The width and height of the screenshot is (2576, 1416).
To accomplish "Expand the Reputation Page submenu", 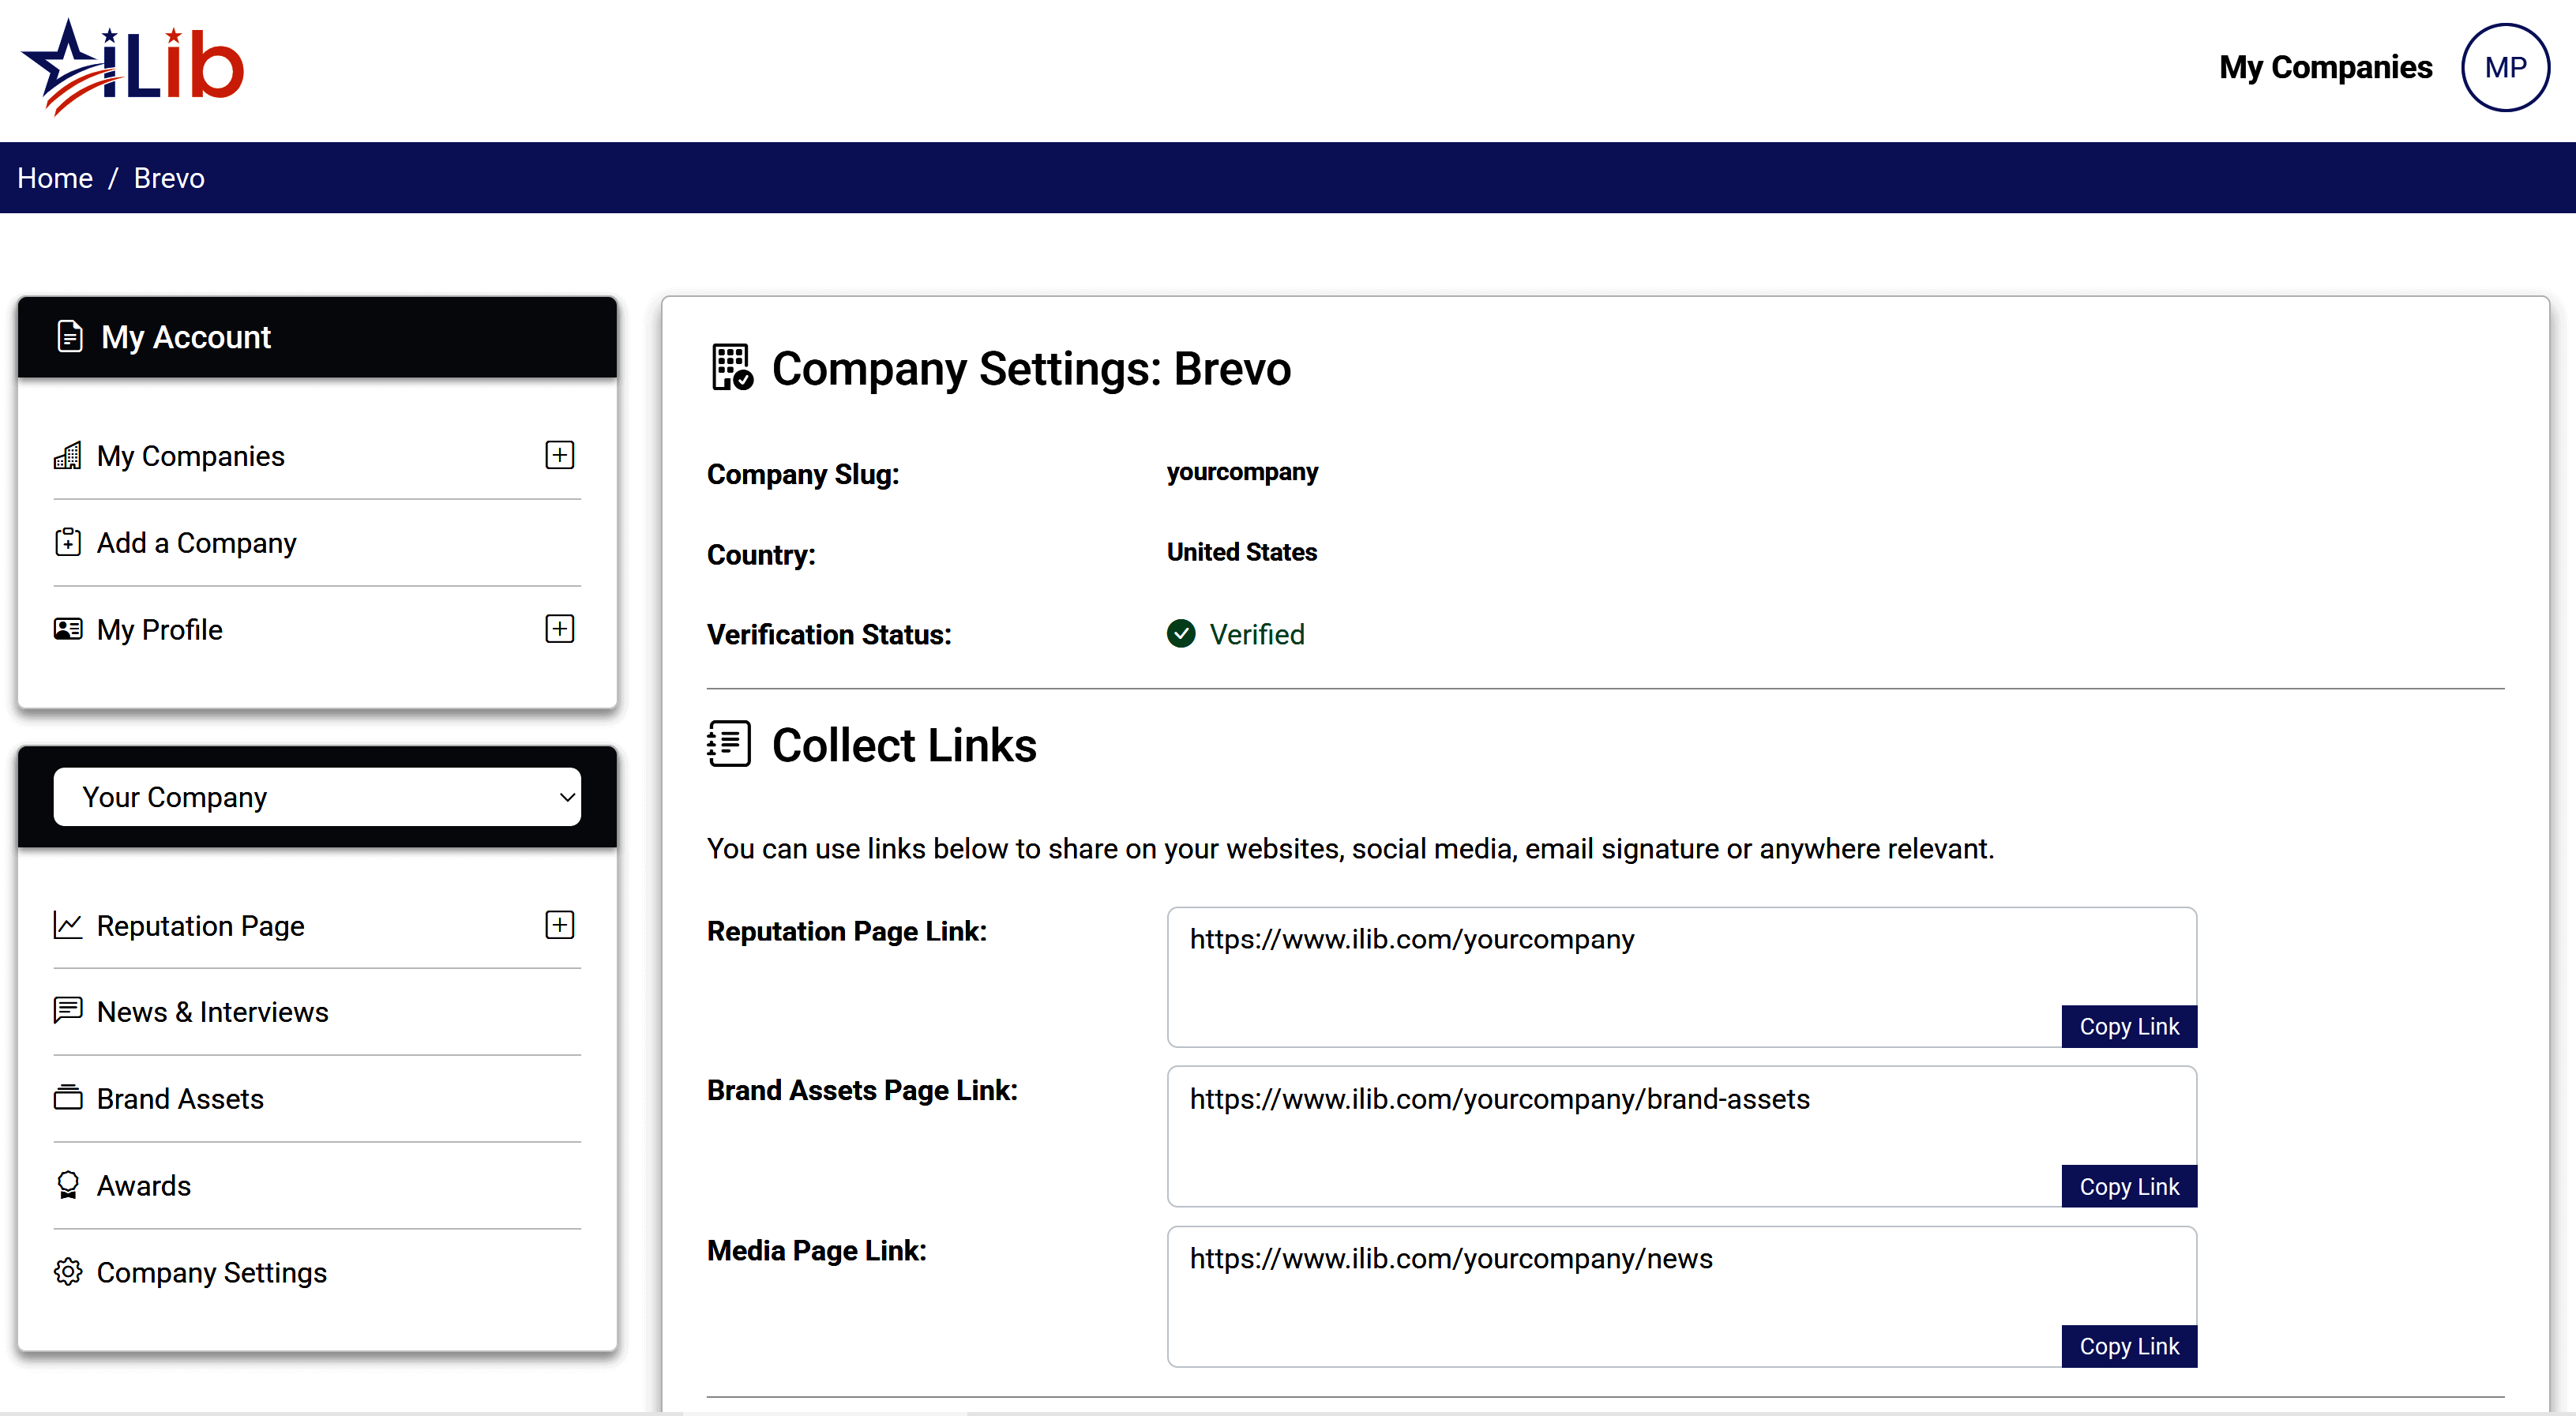I will 559,925.
